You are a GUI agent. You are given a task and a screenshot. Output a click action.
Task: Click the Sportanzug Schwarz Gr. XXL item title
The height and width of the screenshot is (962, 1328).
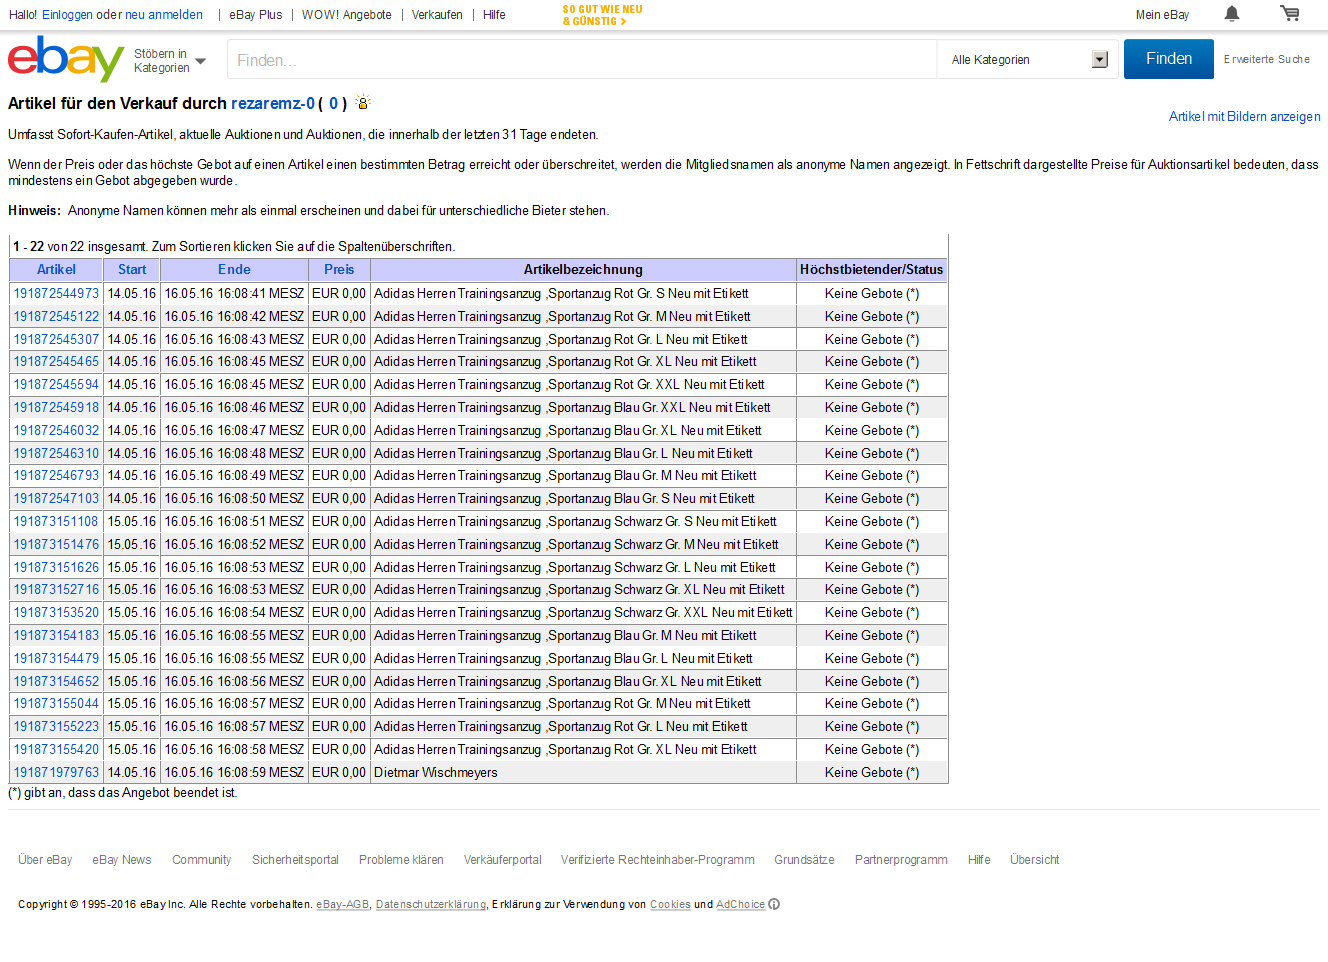point(583,613)
